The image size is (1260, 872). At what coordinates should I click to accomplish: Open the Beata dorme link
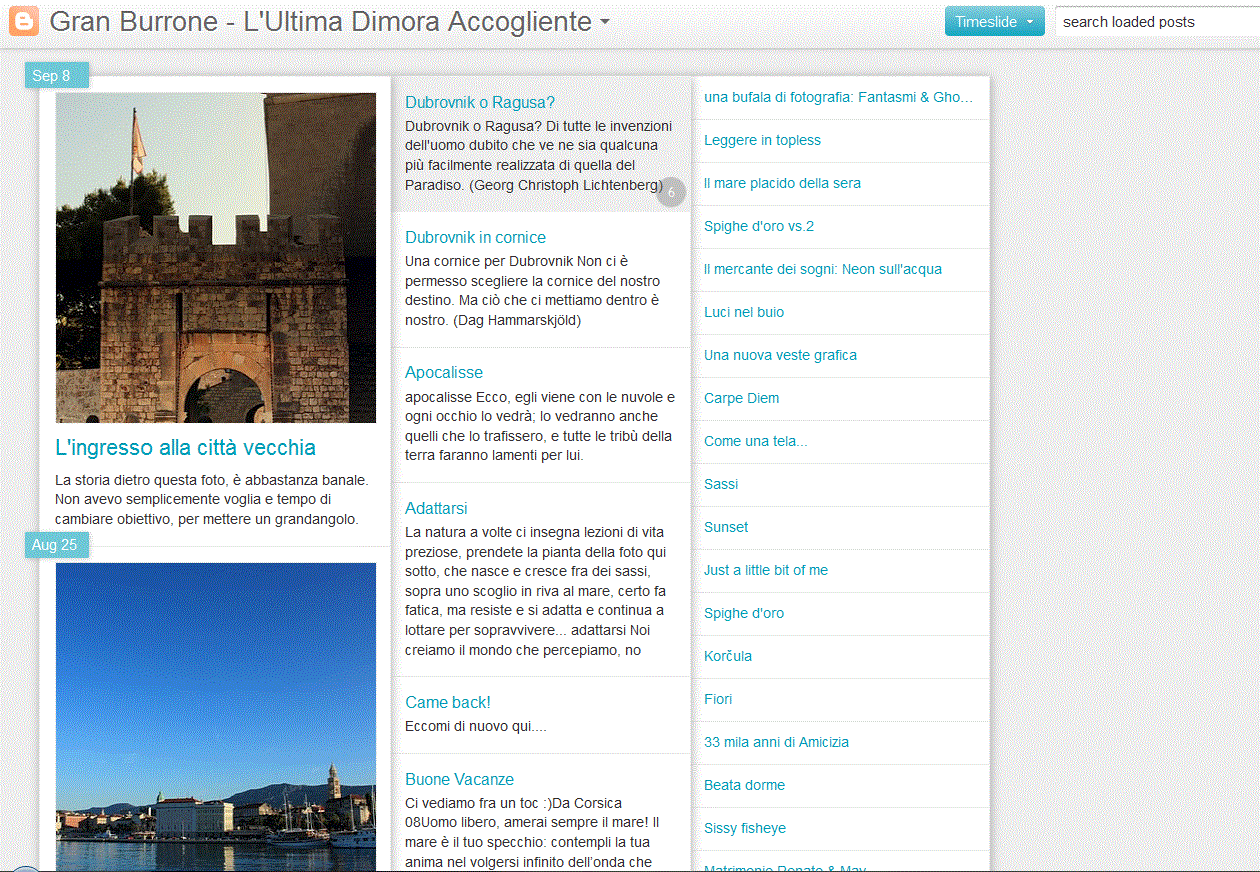pyautogui.click(x=744, y=785)
